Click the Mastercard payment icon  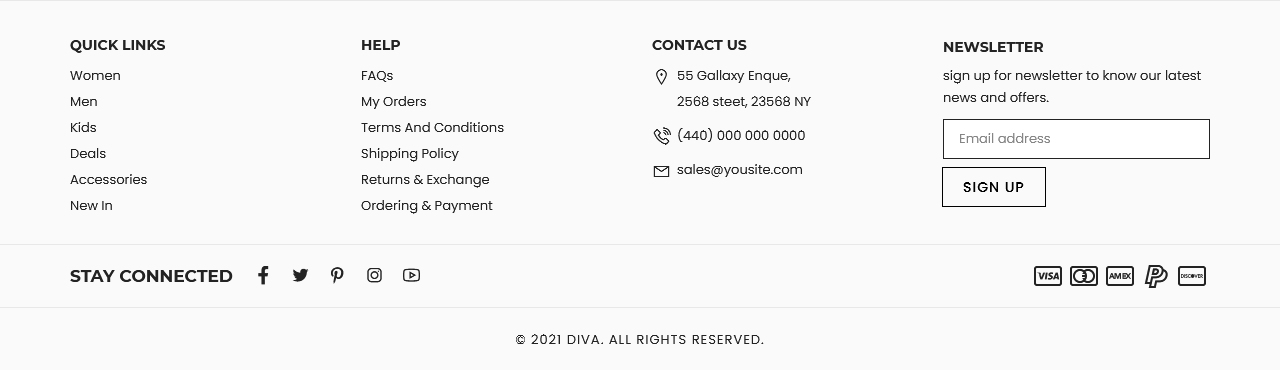point(1084,276)
